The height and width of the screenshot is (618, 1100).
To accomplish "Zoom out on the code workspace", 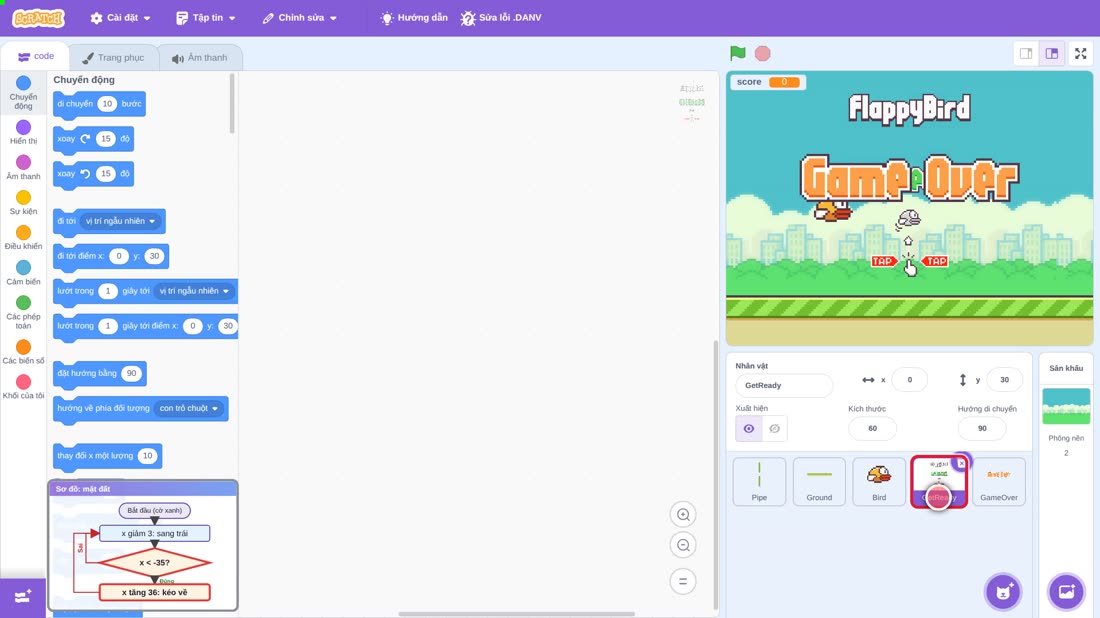I will [683, 545].
